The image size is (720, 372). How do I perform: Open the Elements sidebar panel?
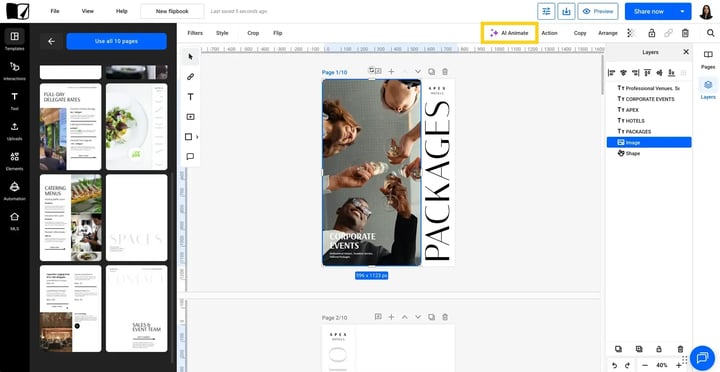point(15,161)
